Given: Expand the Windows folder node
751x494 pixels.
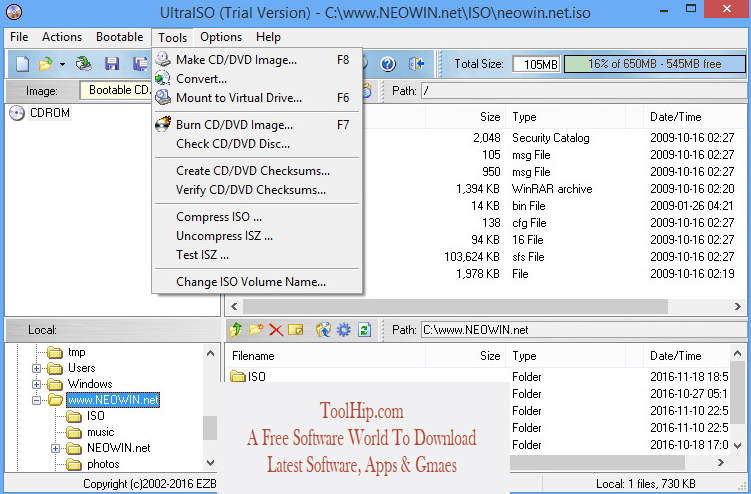Looking at the screenshot, I should coord(36,384).
